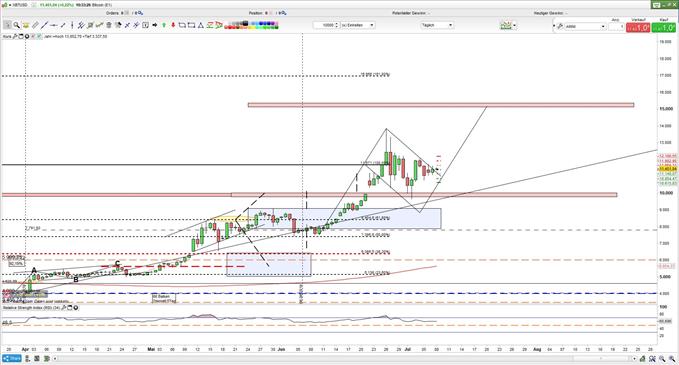The width and height of the screenshot is (679, 365).
Task: Click the 'Heutiger Gewinn' label
Action: pos(549,13)
